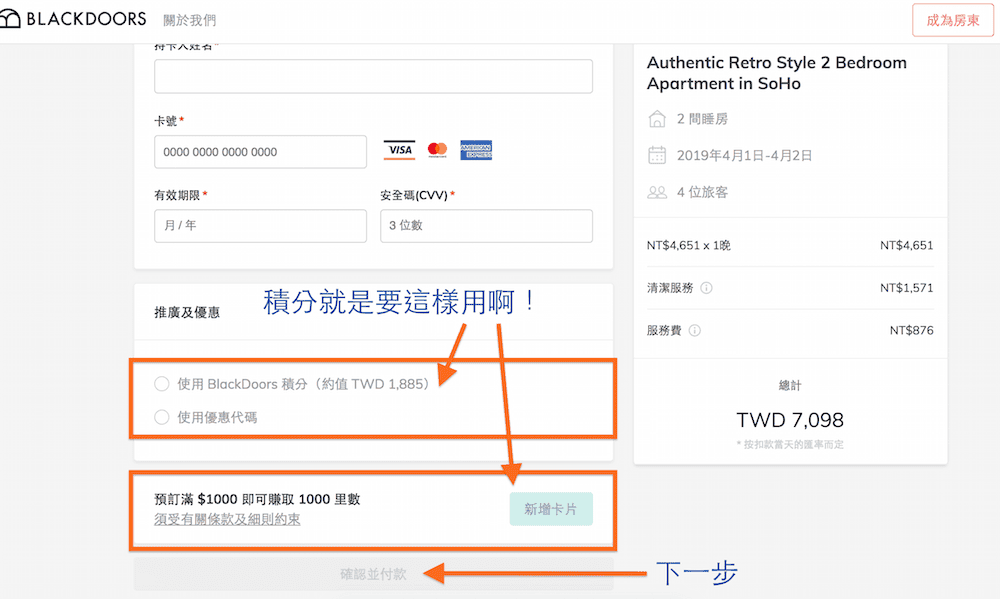Image resolution: width=1000 pixels, height=599 pixels.
Task: Select 使用優惠代碼 radio option
Action: point(162,417)
